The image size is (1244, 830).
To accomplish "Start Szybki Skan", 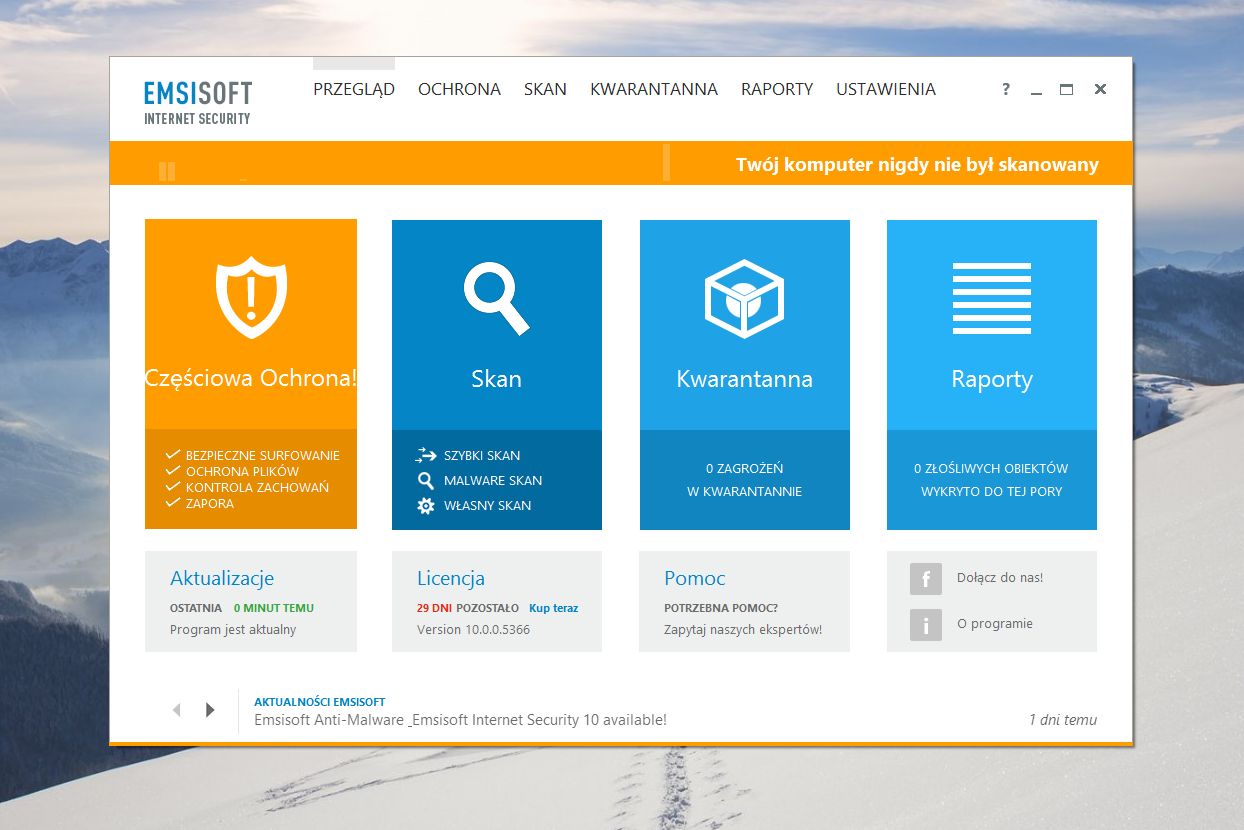I will 482,455.
